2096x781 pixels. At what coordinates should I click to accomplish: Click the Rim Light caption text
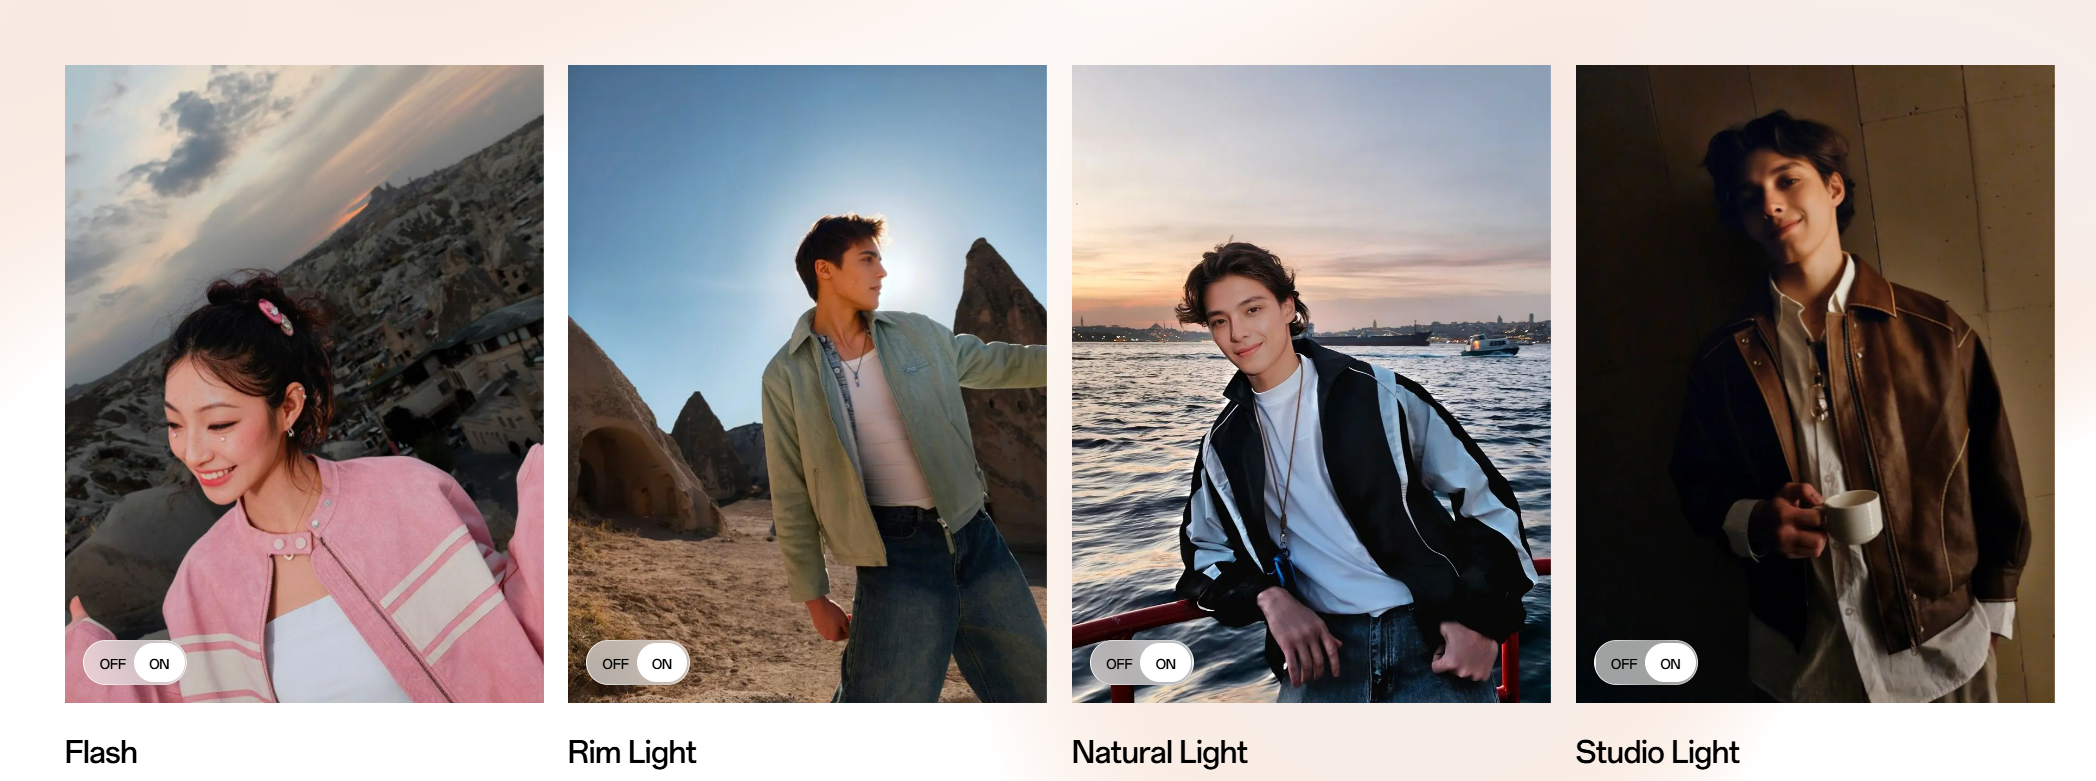click(x=632, y=752)
